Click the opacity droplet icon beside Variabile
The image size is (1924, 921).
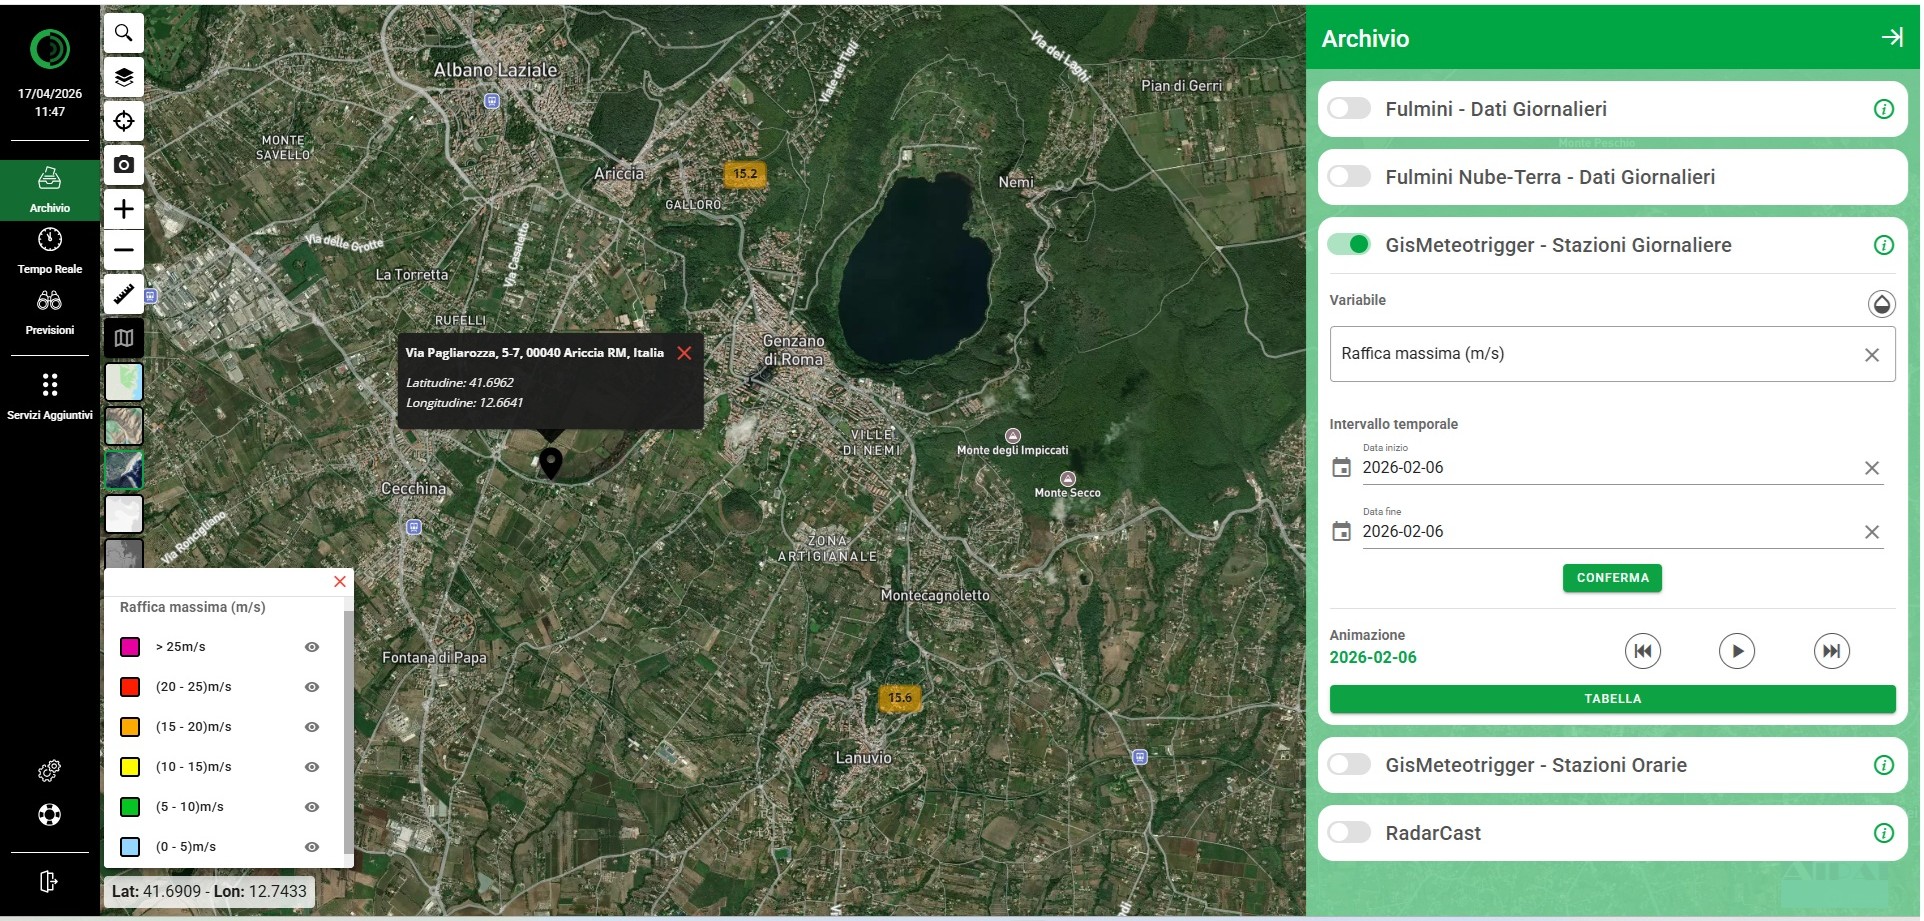pos(1881,304)
